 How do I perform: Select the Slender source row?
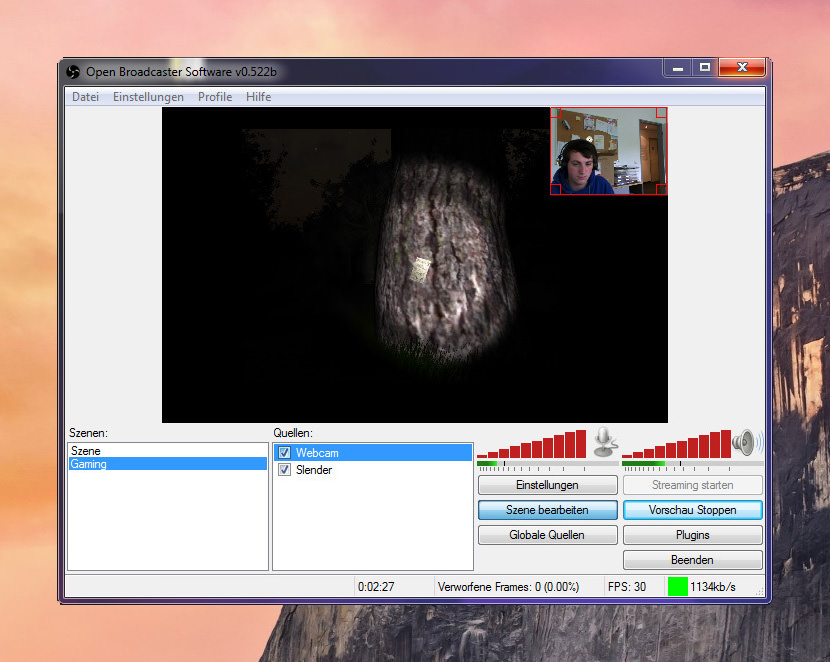pos(373,469)
